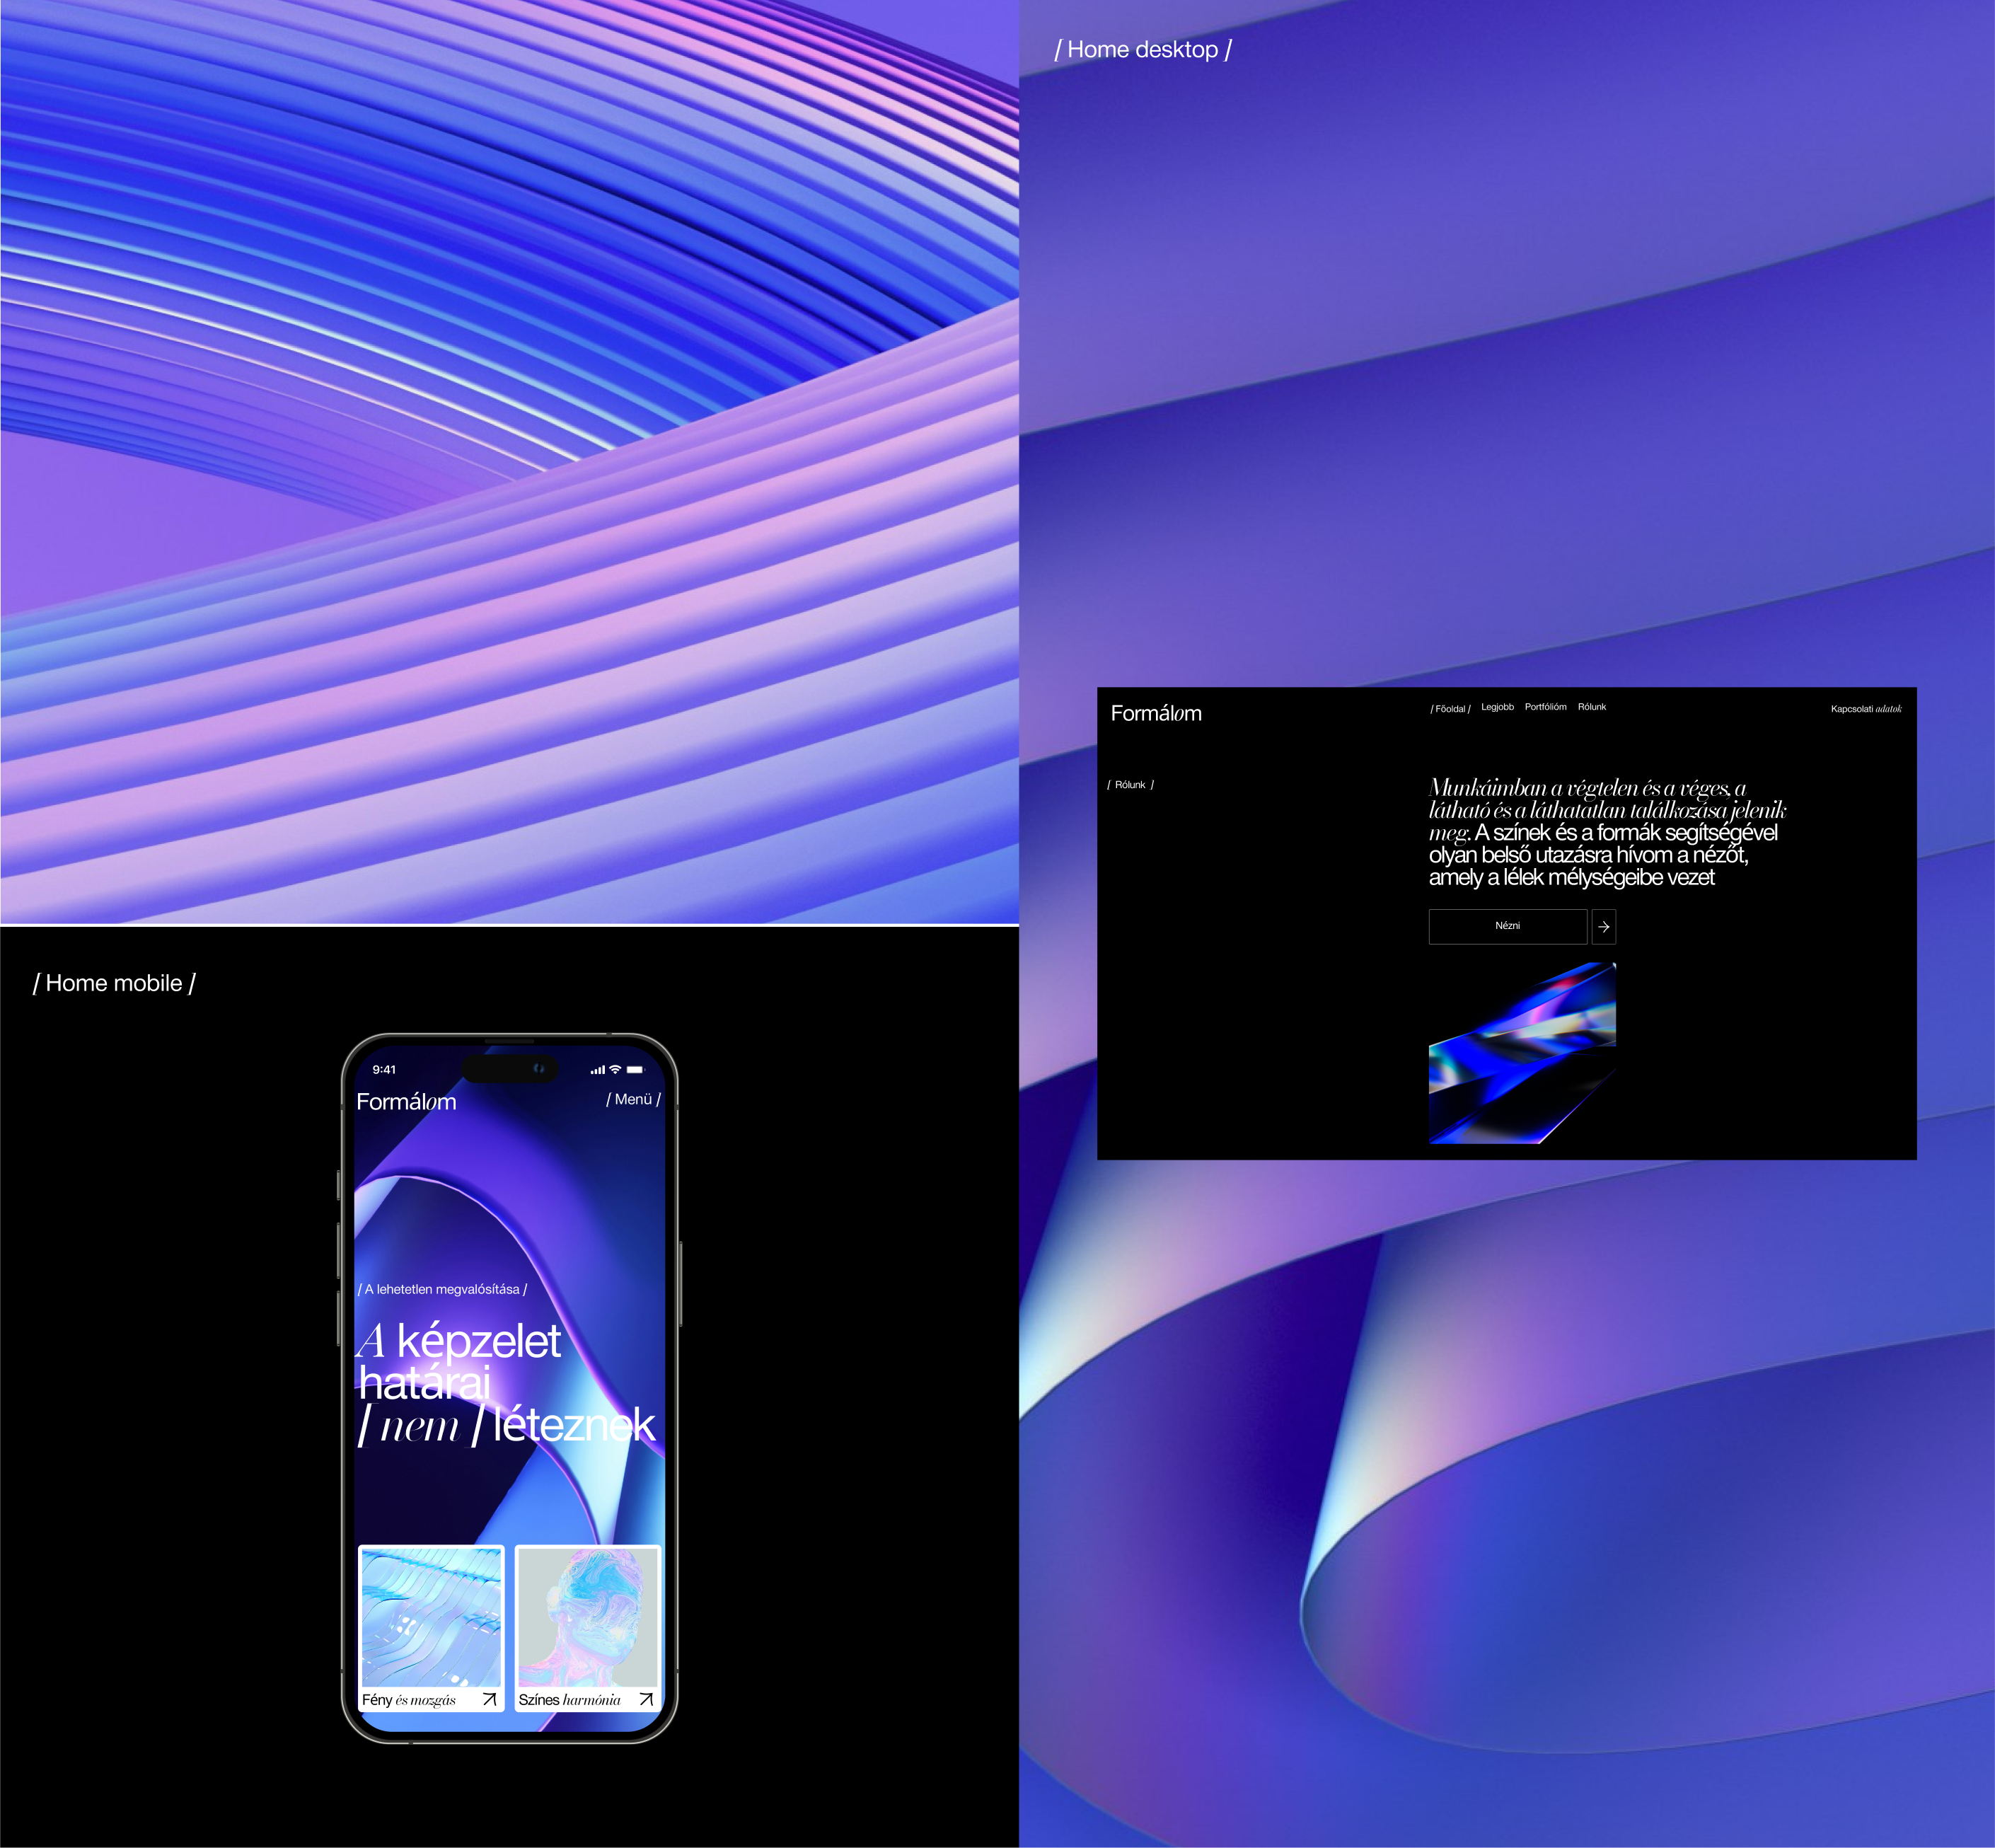Go to Portfólióm in the navigation
1995x1848 pixels.
(x=1545, y=707)
